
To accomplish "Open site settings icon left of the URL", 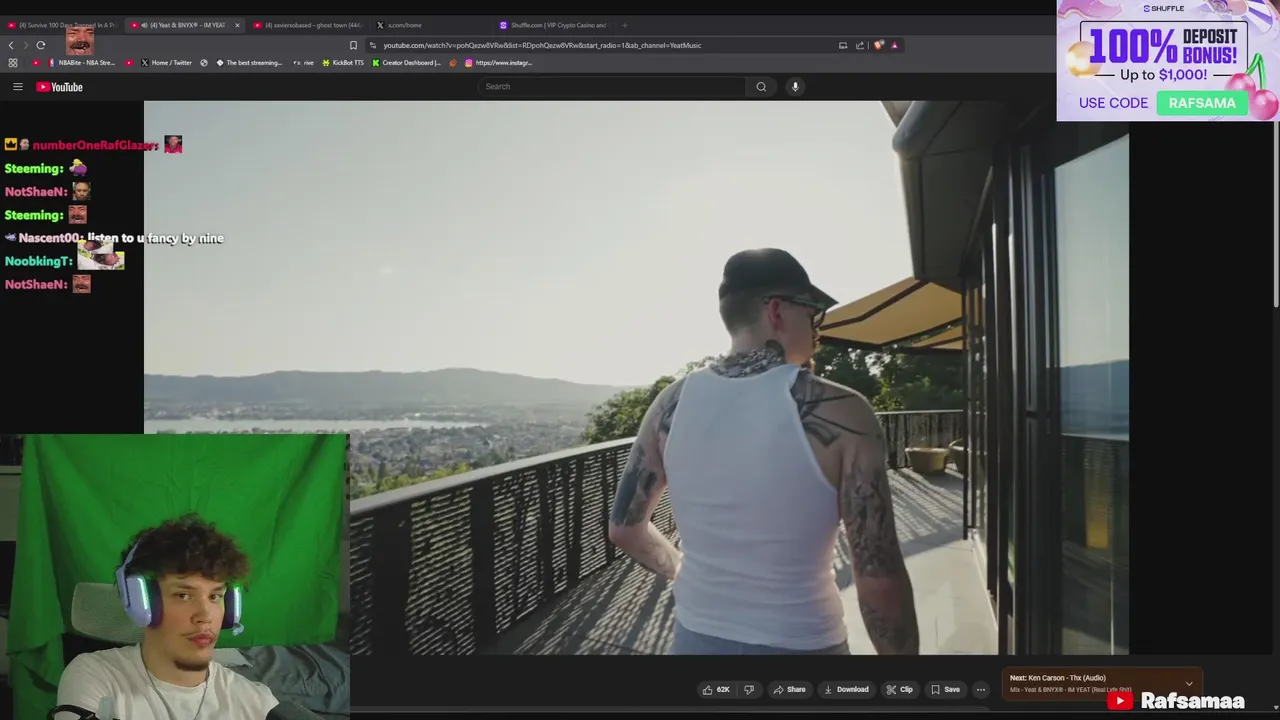I will click(373, 45).
